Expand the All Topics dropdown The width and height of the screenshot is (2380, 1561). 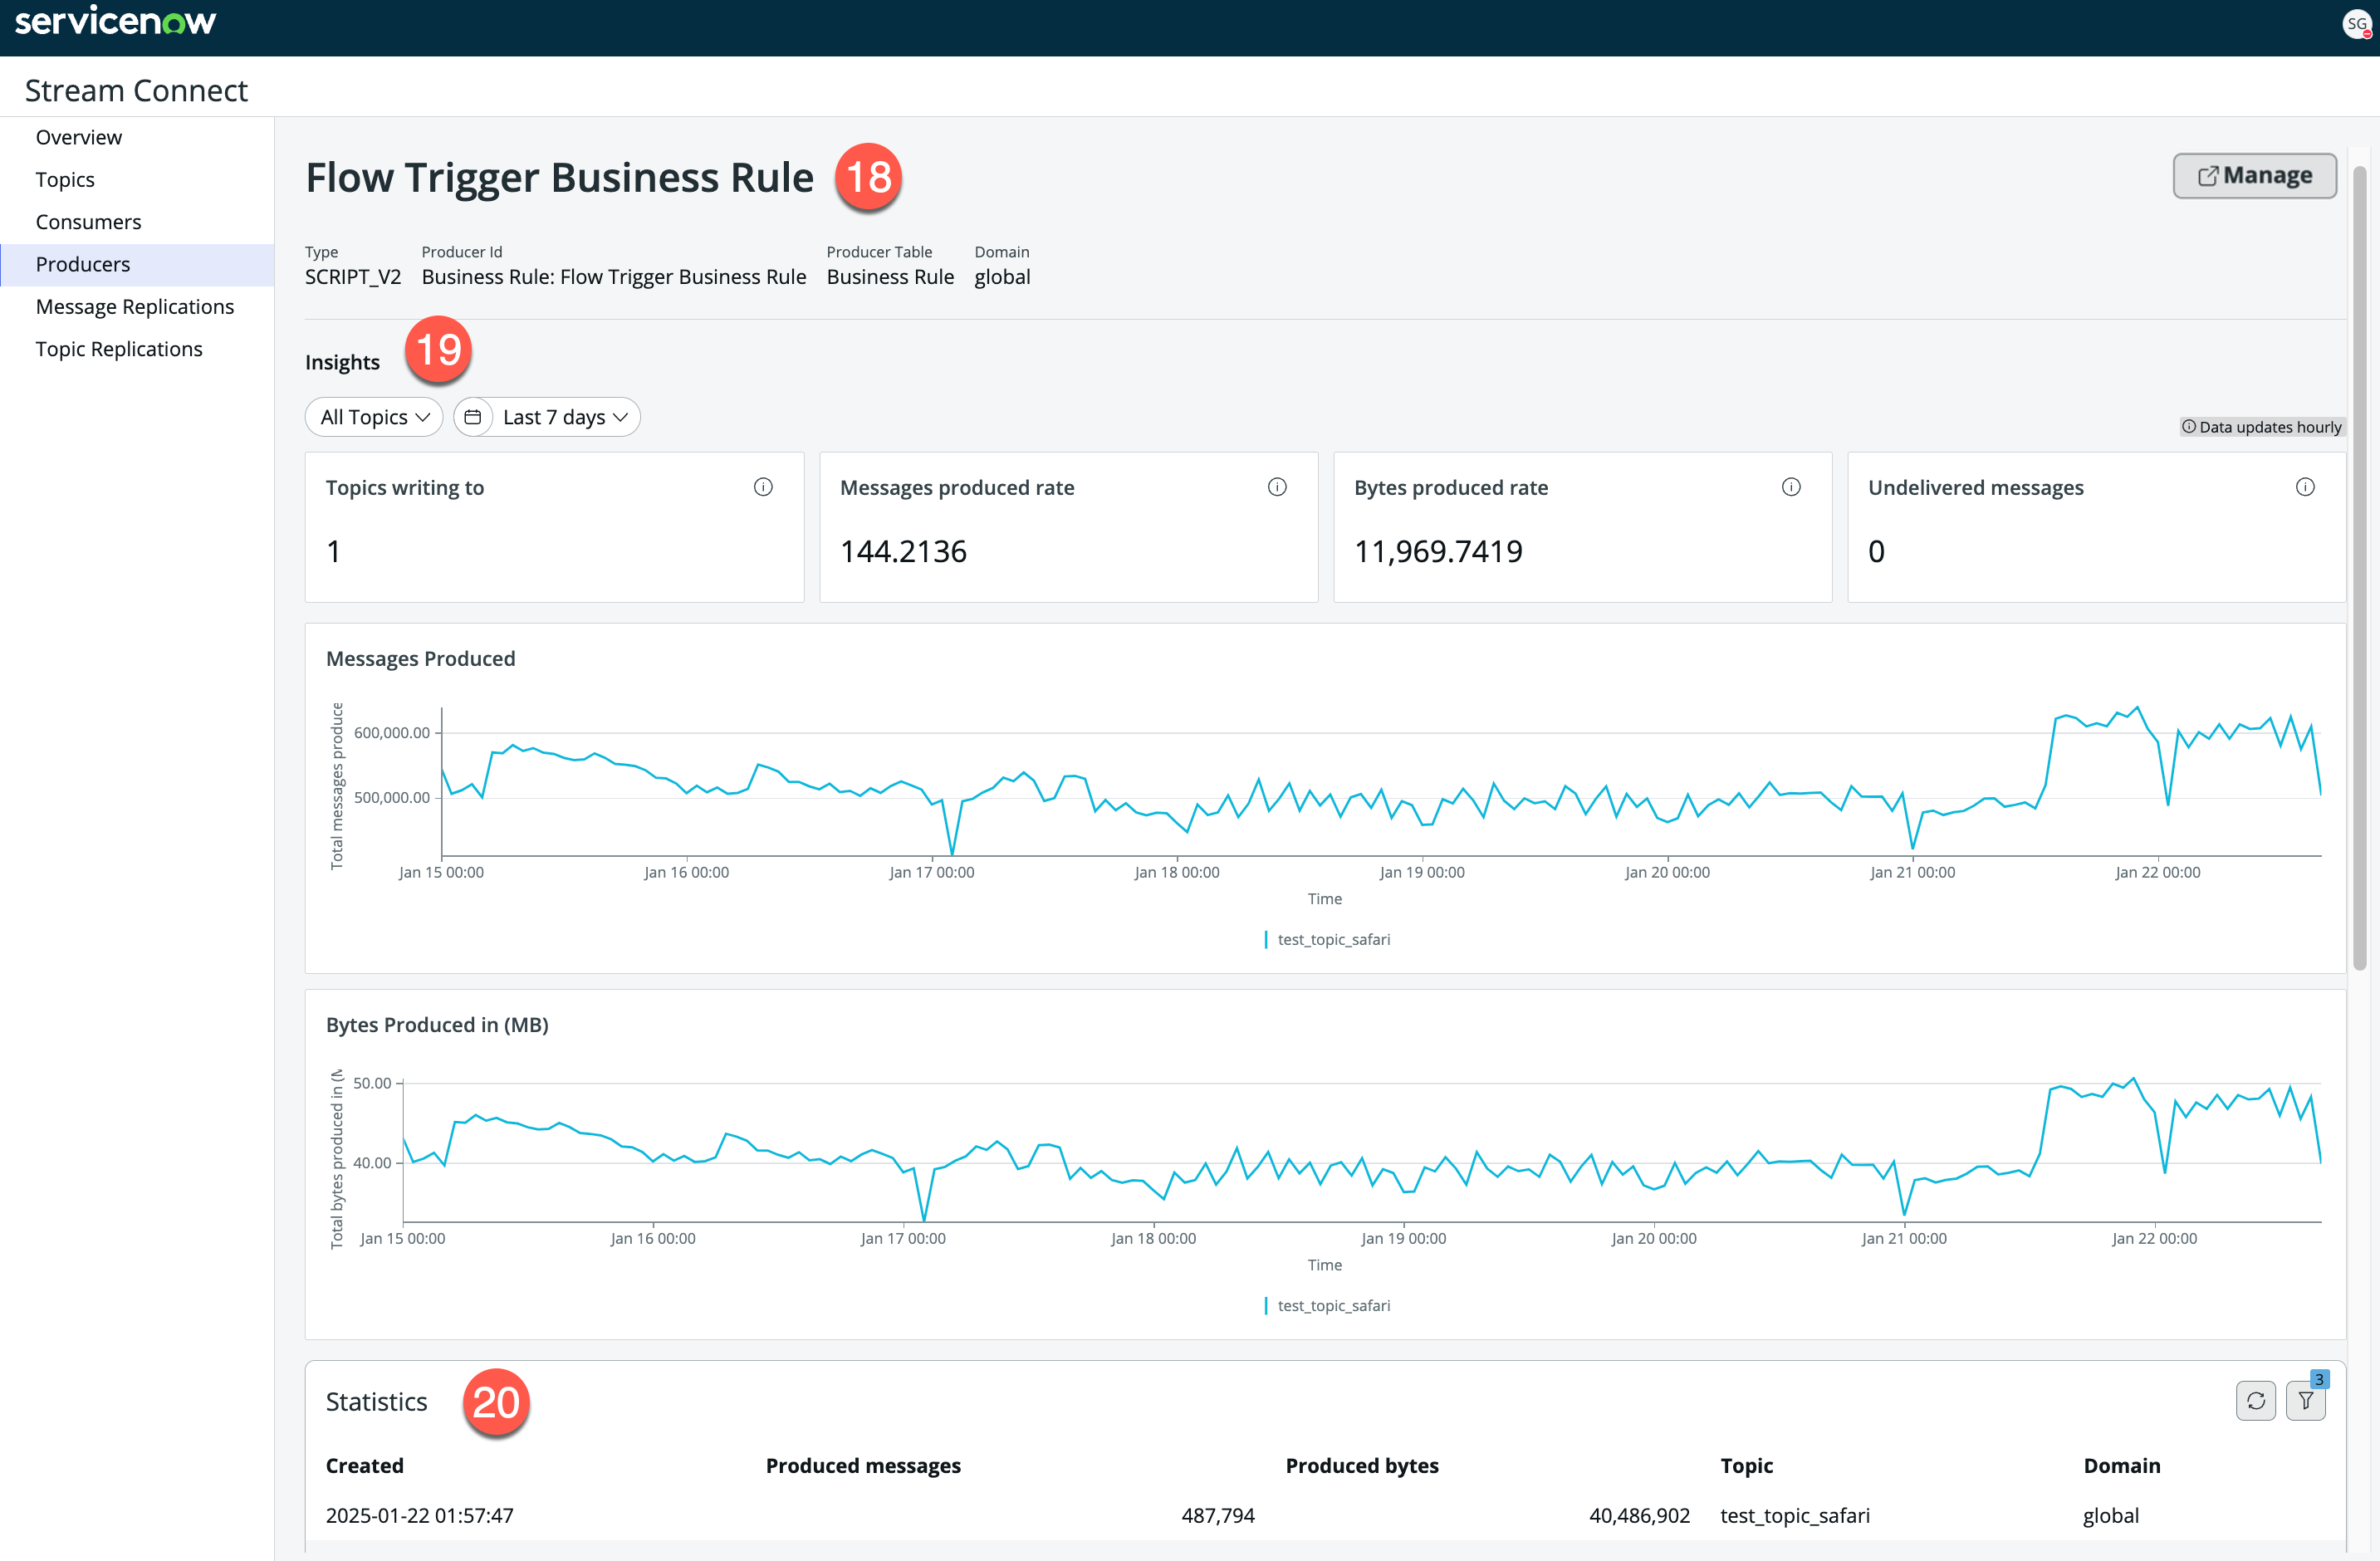(374, 417)
